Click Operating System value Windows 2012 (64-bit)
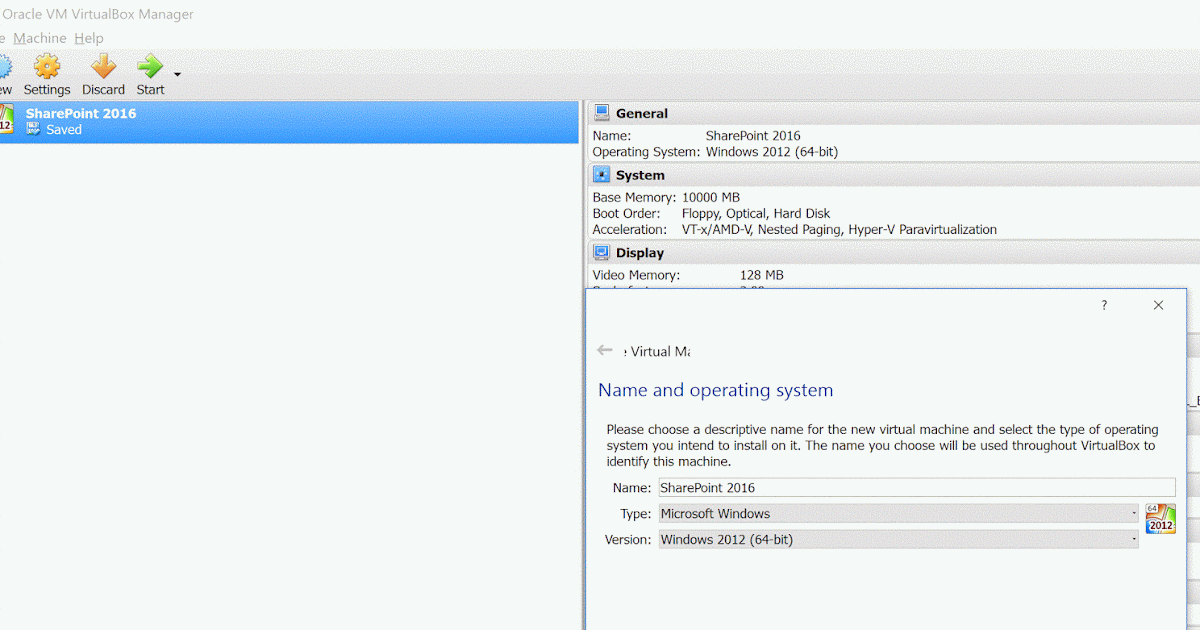Screen dimensions: 1200x630 [x=772, y=152]
